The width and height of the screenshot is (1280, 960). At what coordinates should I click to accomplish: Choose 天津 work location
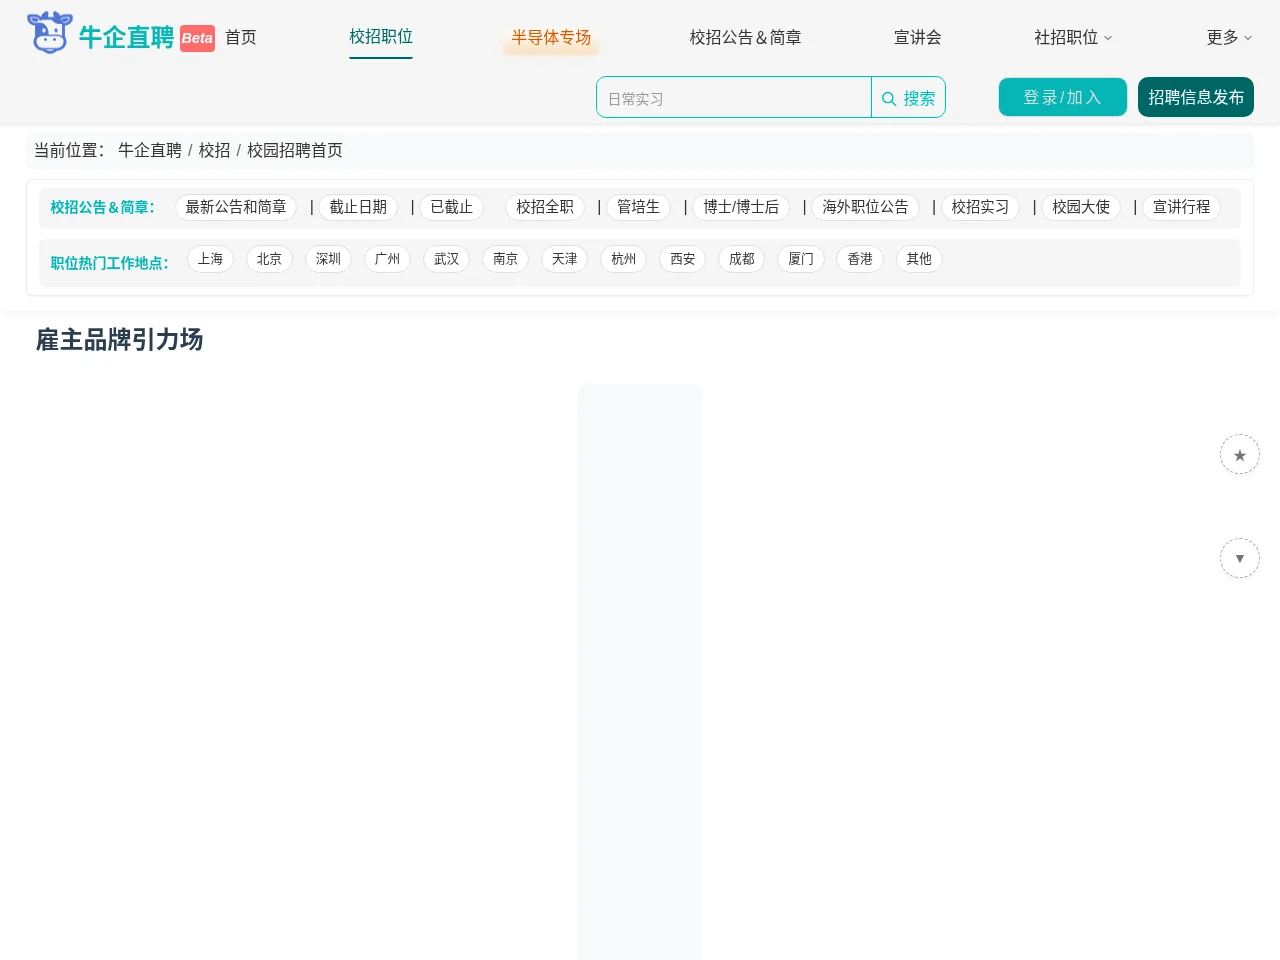tap(564, 259)
